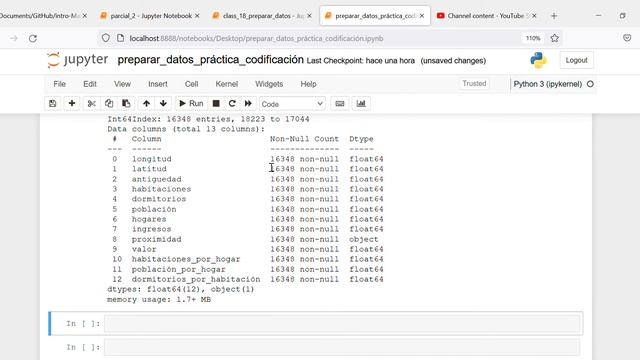Open the Cell menu
The height and width of the screenshot is (360, 640).
click(x=191, y=84)
